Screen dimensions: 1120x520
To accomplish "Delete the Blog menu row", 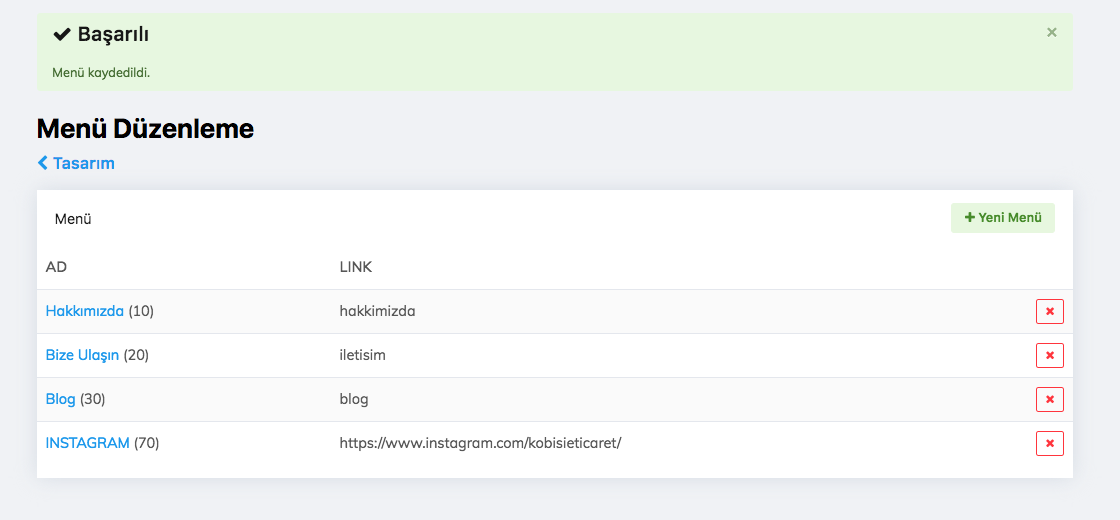I will [1049, 400].
